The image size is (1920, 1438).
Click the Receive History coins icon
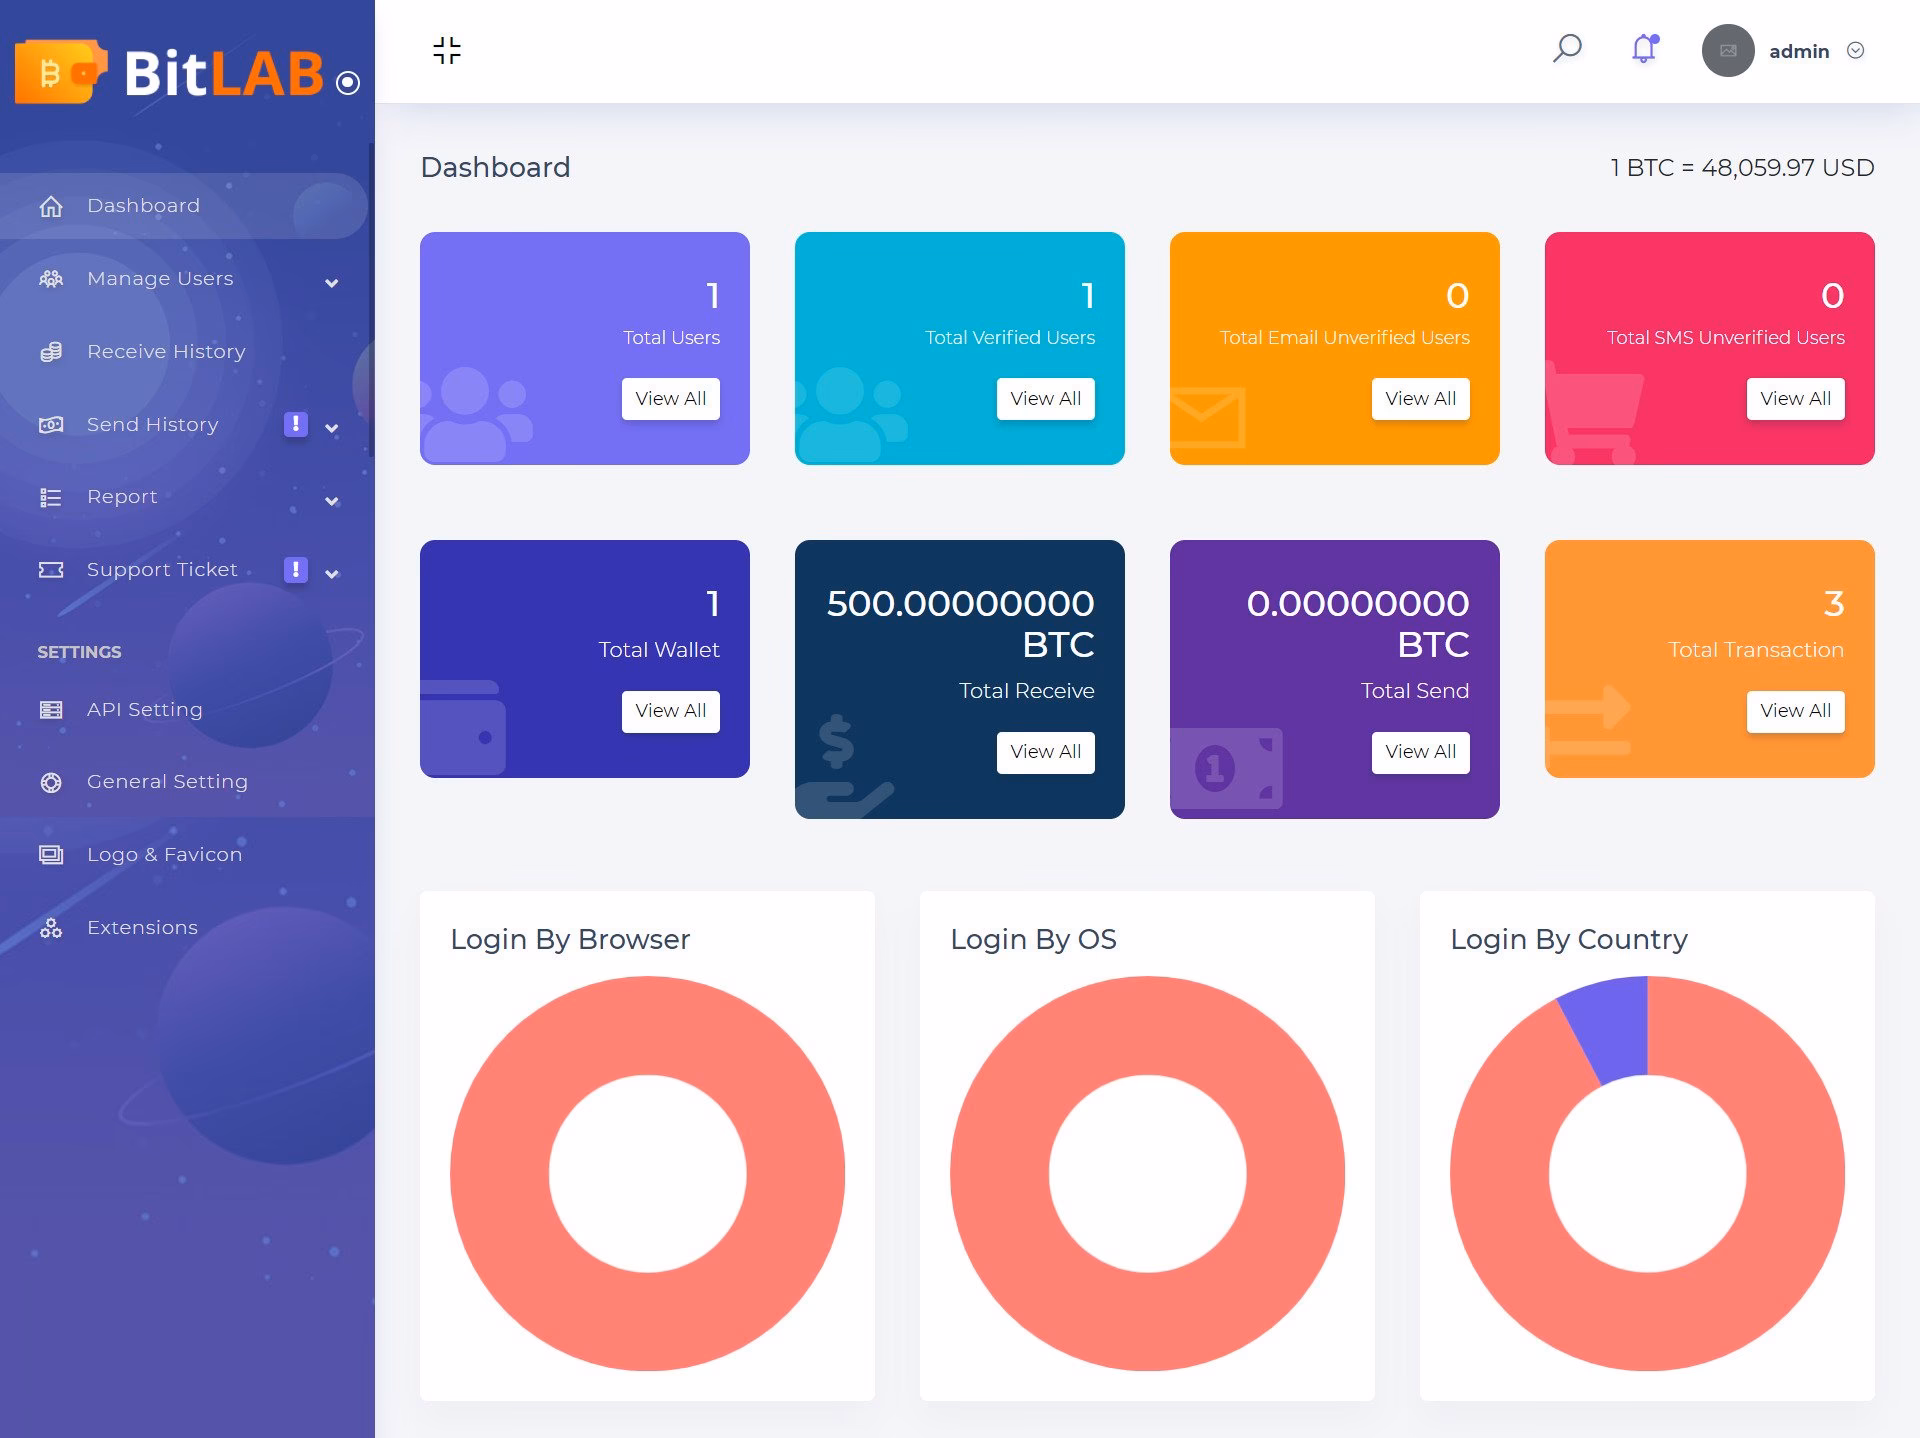(51, 352)
